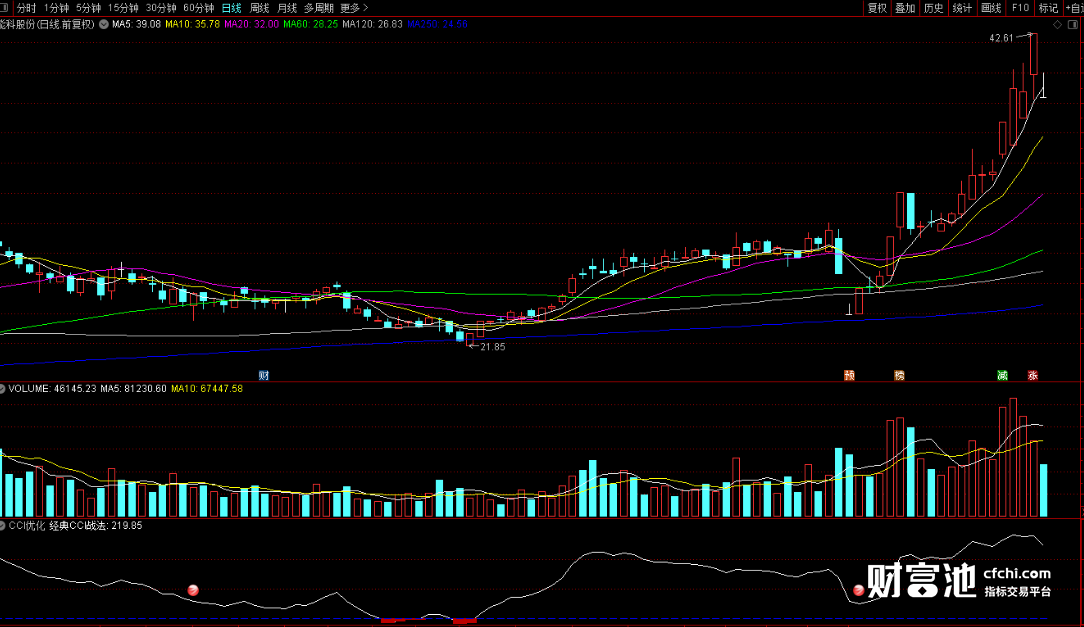Click the orange 榜 event marker
The width and height of the screenshot is (1084, 627).
tap(899, 375)
